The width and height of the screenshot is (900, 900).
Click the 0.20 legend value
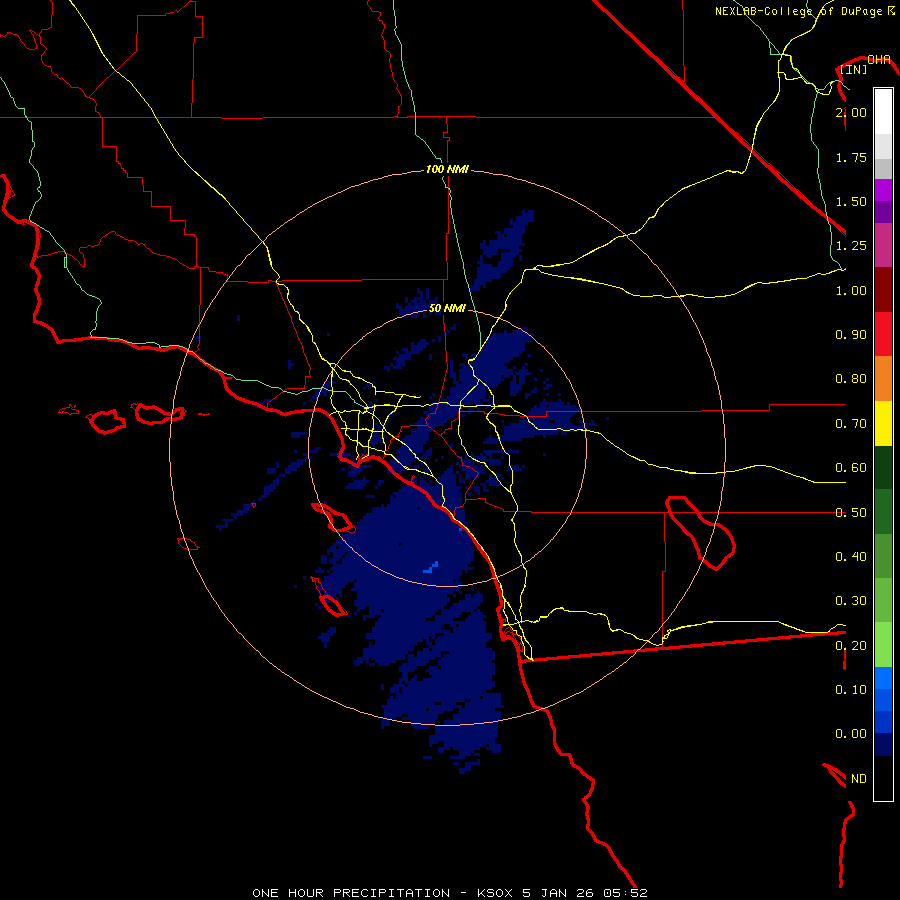point(851,646)
